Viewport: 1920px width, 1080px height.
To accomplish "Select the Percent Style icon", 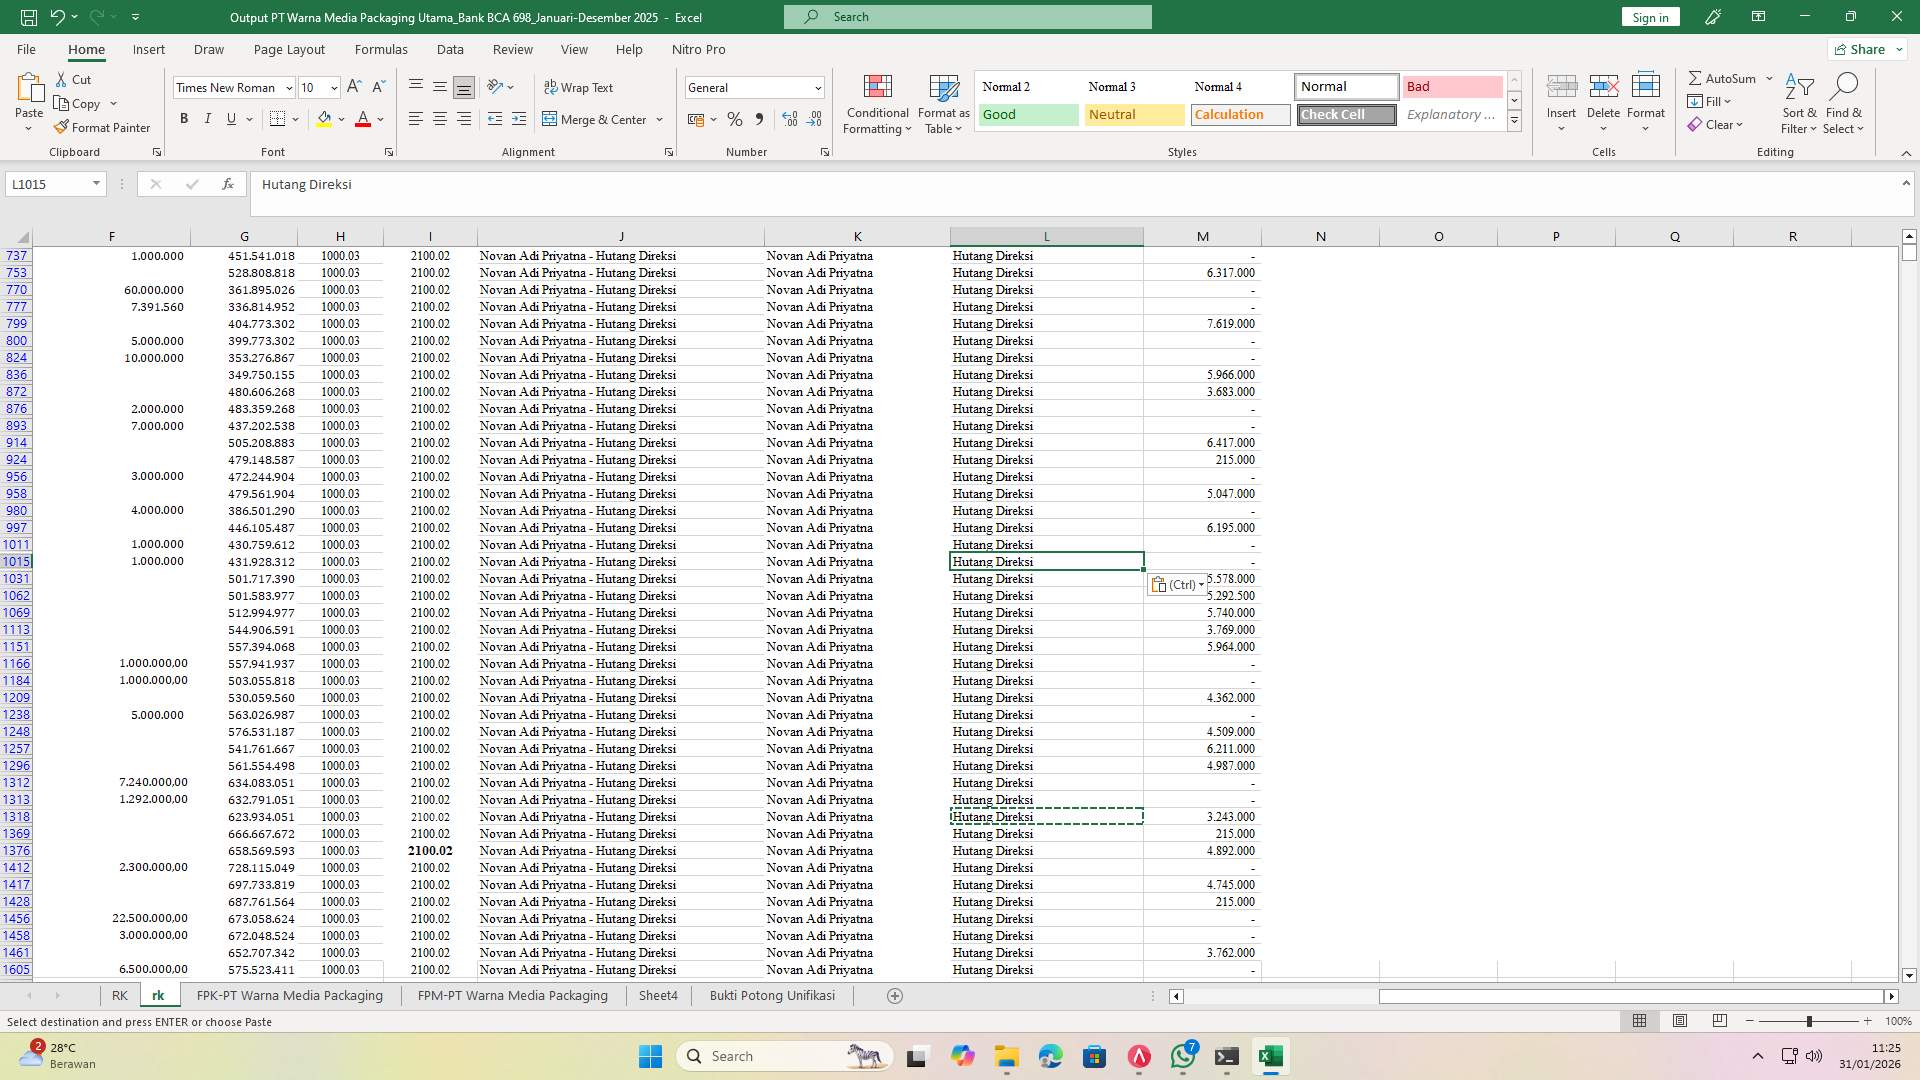I will (735, 119).
